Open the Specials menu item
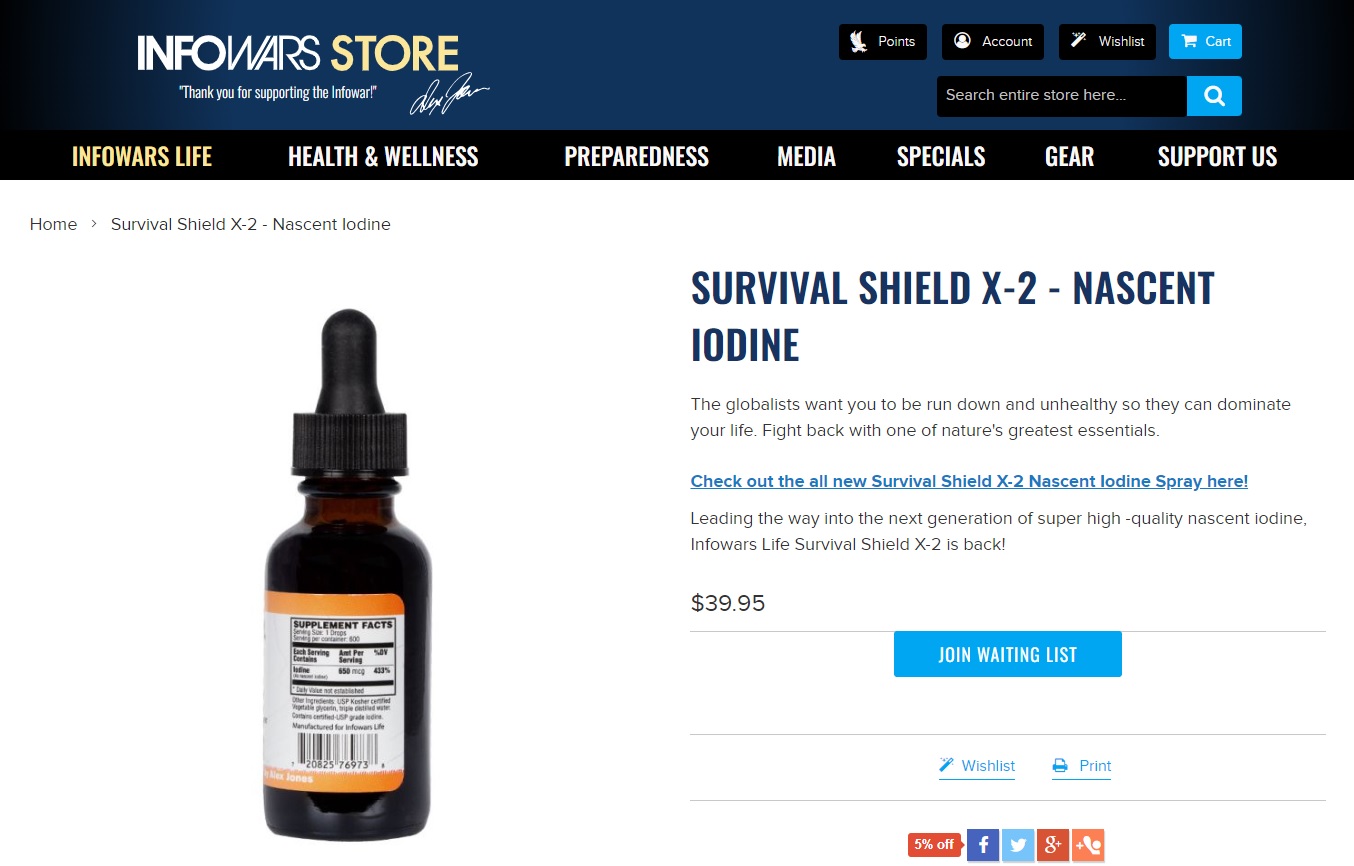 (x=941, y=156)
